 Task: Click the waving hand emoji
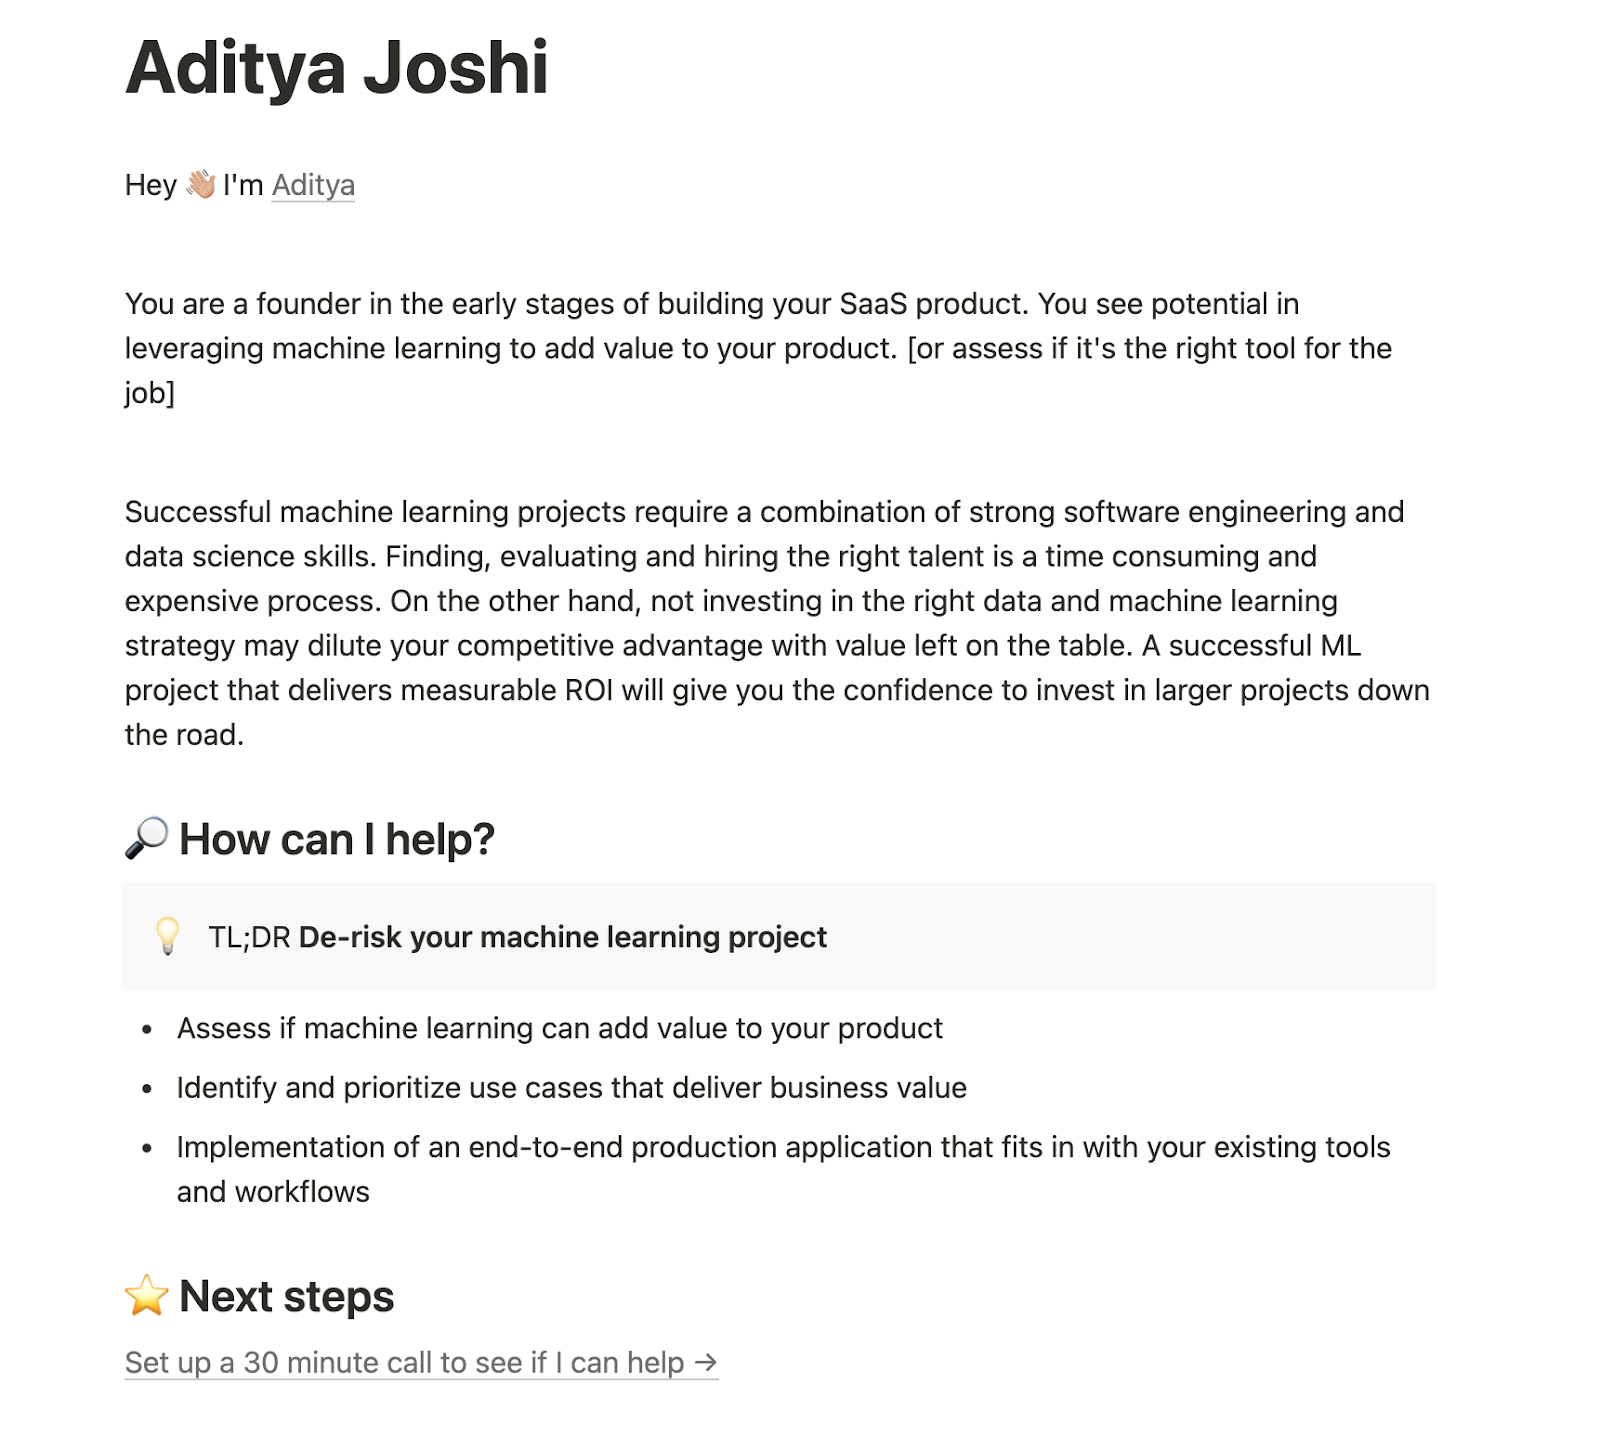[x=200, y=184]
